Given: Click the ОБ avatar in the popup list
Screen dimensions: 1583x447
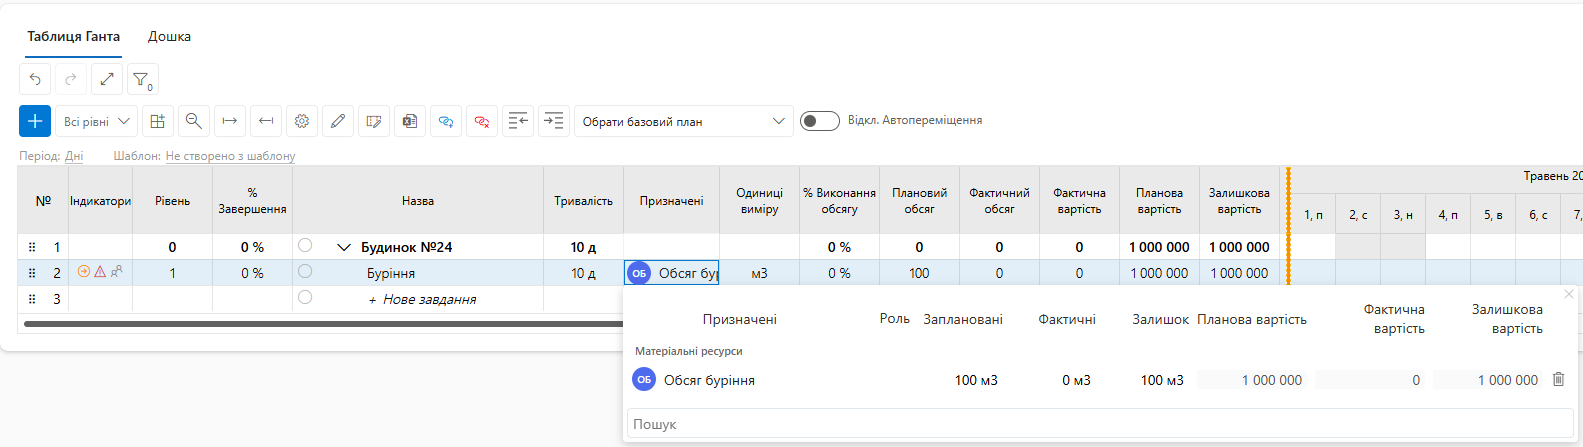Looking at the screenshot, I should [644, 380].
